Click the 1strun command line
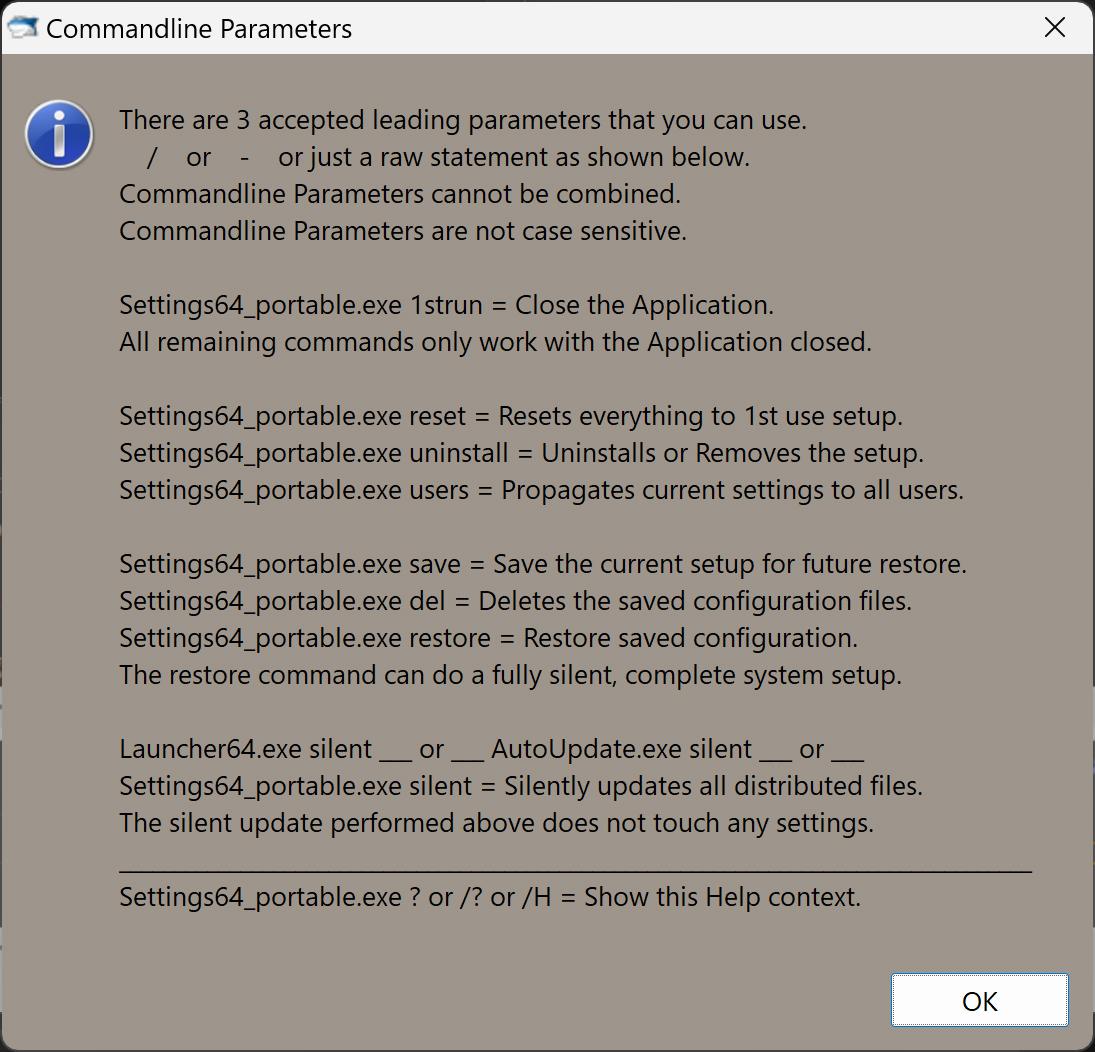 447,305
